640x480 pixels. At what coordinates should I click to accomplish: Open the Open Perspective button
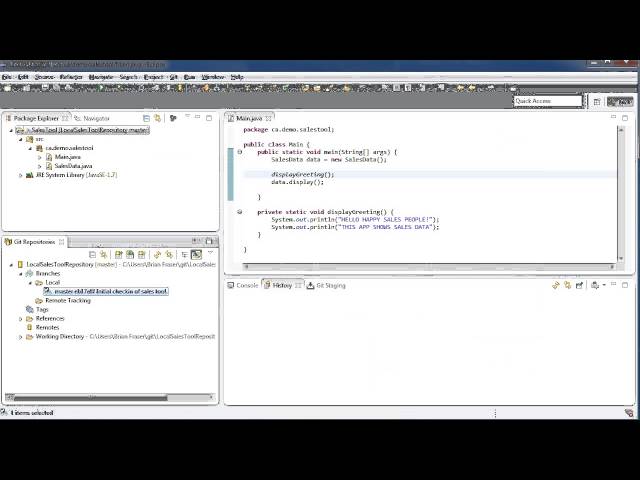[597, 102]
